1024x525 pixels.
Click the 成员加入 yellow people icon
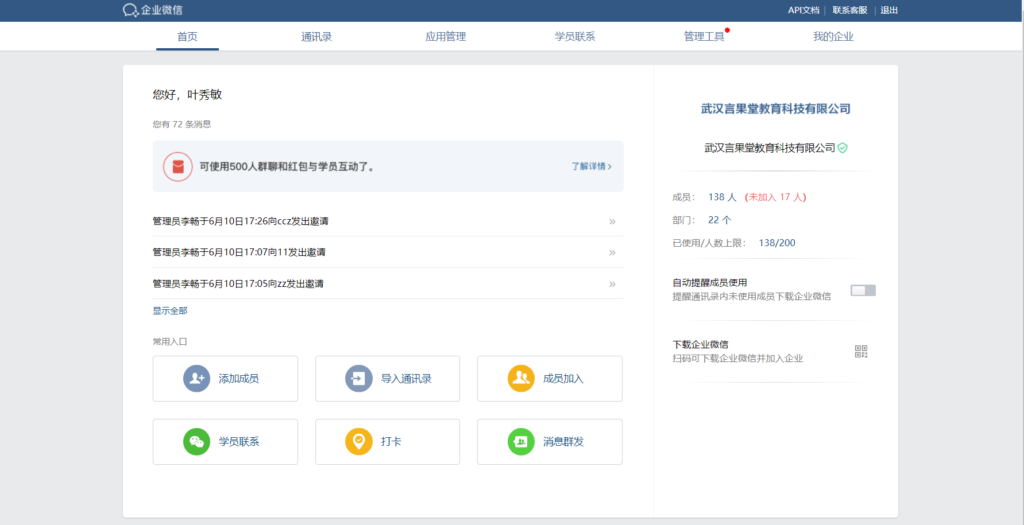(x=520, y=379)
